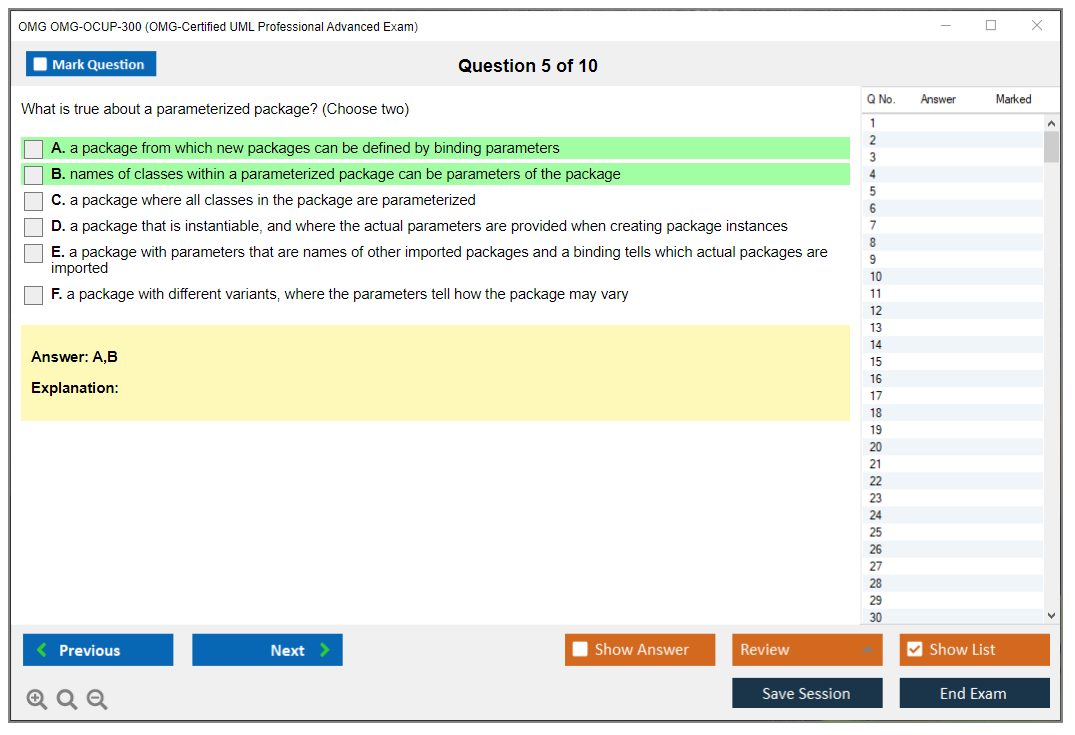Image resolution: width=1075 pixels, height=735 pixels.
Task: Click End Exam button
Action: tap(973, 693)
